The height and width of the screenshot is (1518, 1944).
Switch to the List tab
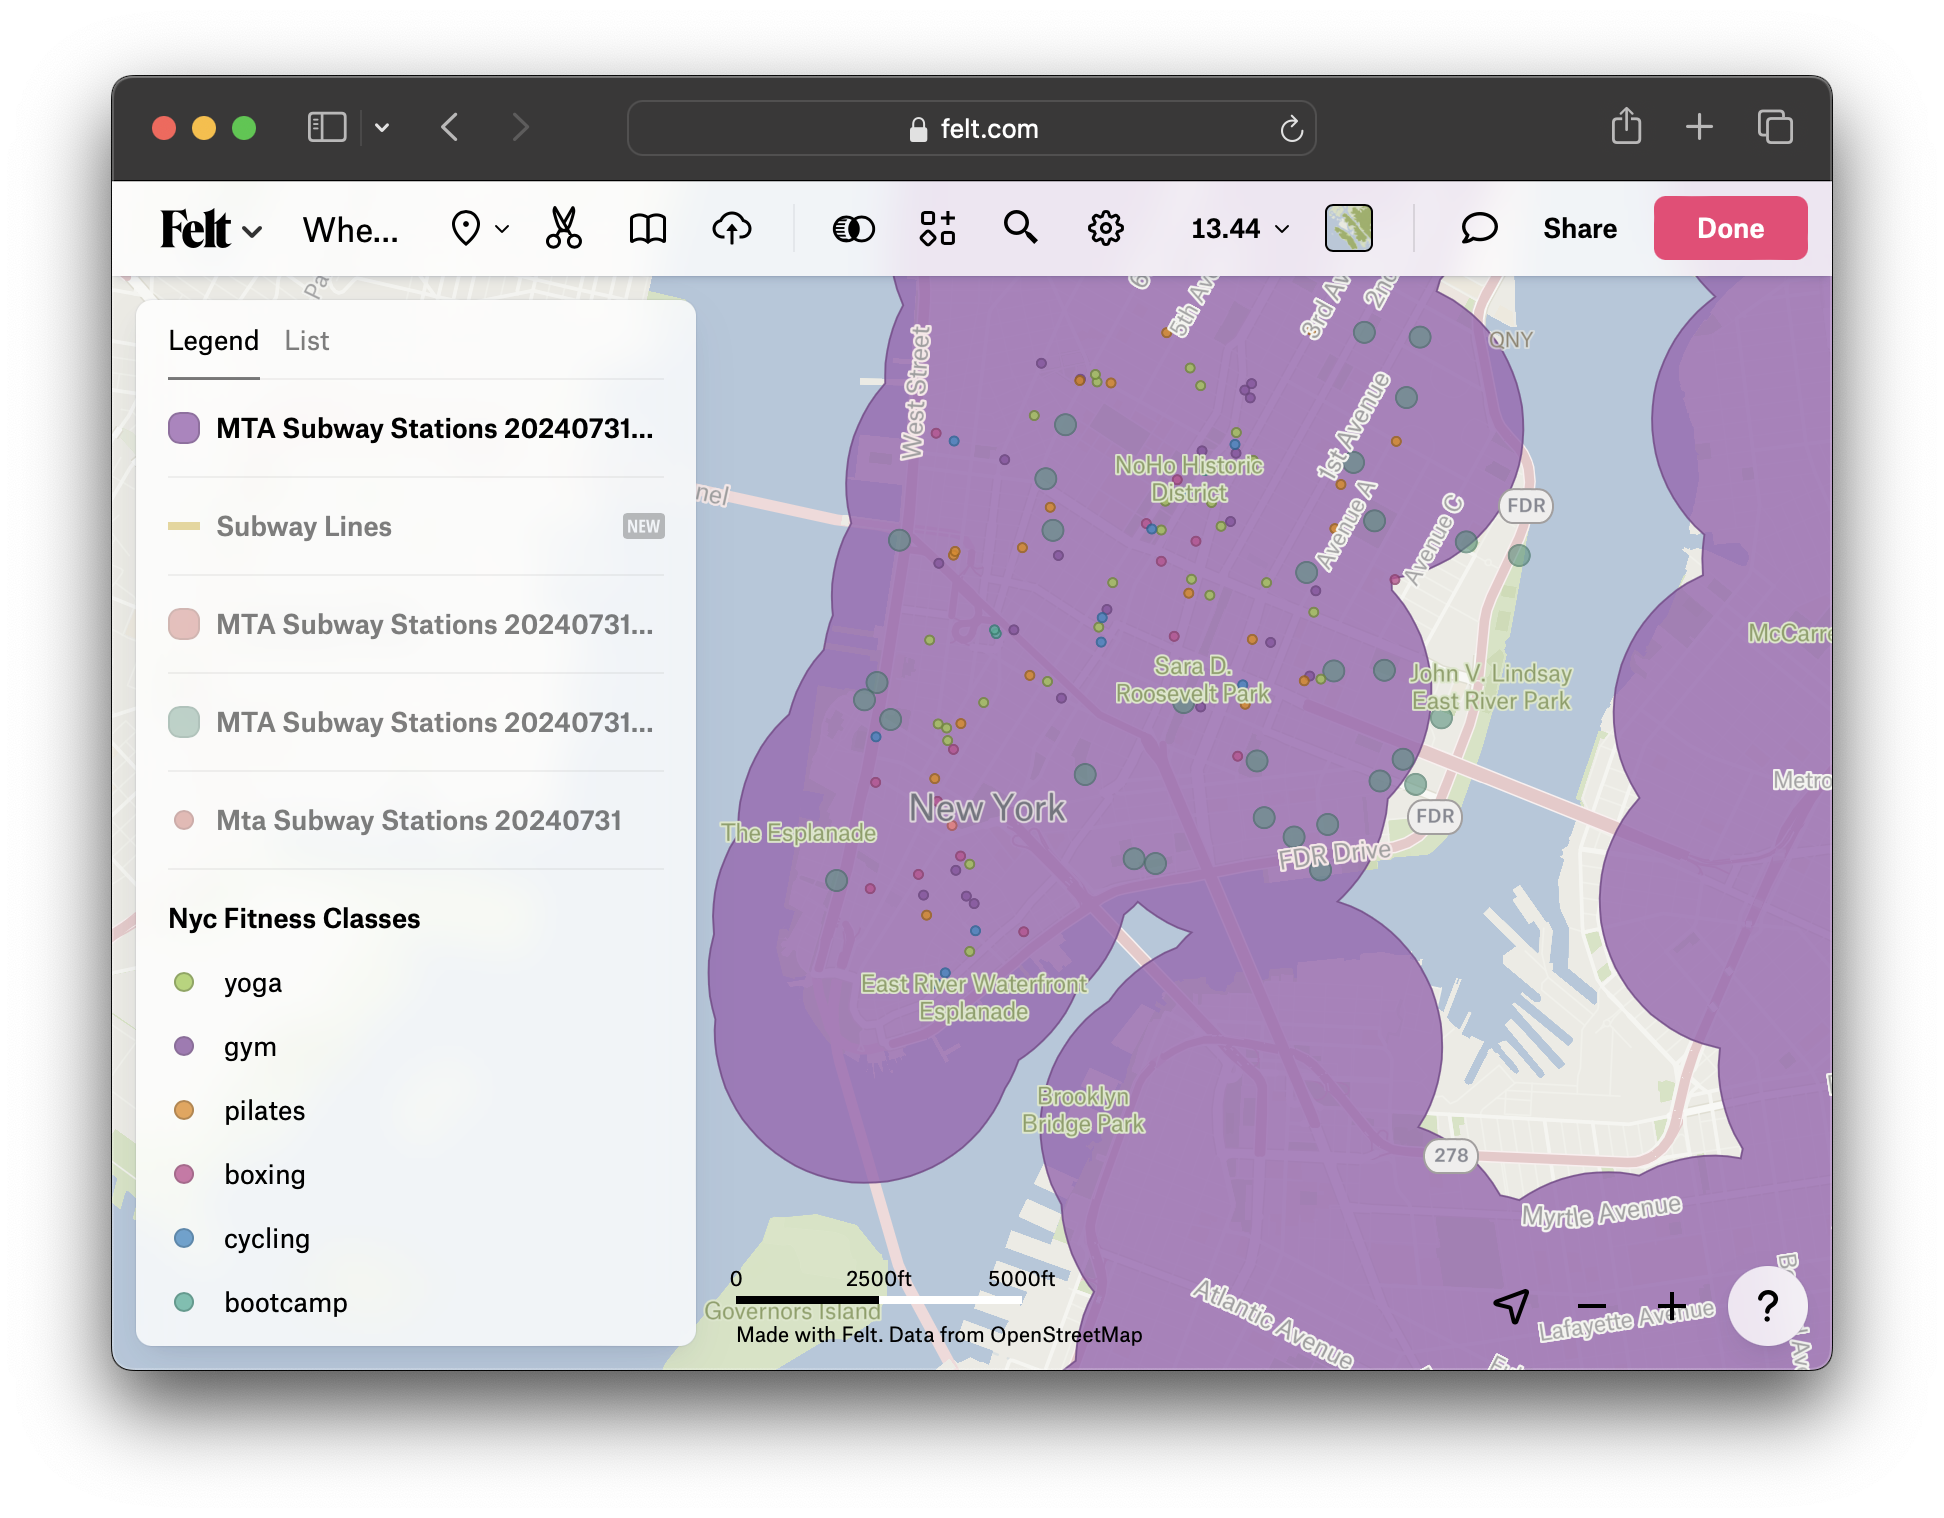[x=306, y=341]
